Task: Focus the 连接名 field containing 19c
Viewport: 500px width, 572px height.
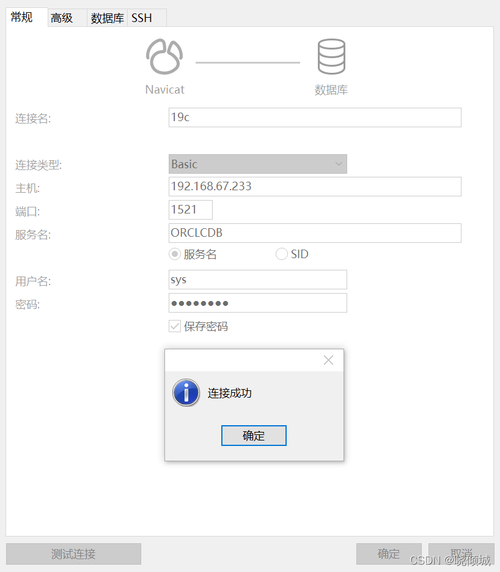Action: pyautogui.click(x=315, y=117)
